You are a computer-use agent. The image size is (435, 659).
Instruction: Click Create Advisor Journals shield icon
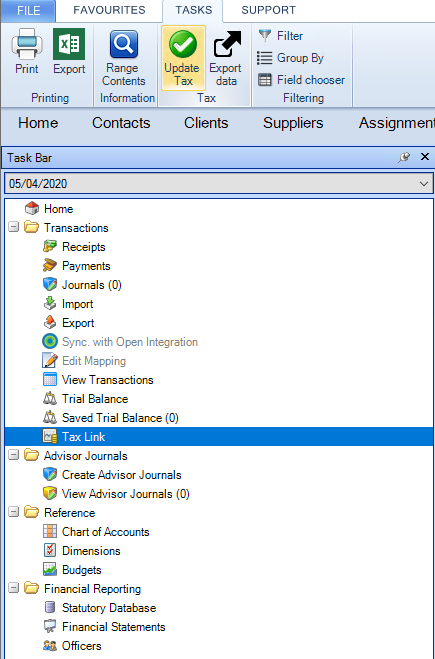click(50, 474)
